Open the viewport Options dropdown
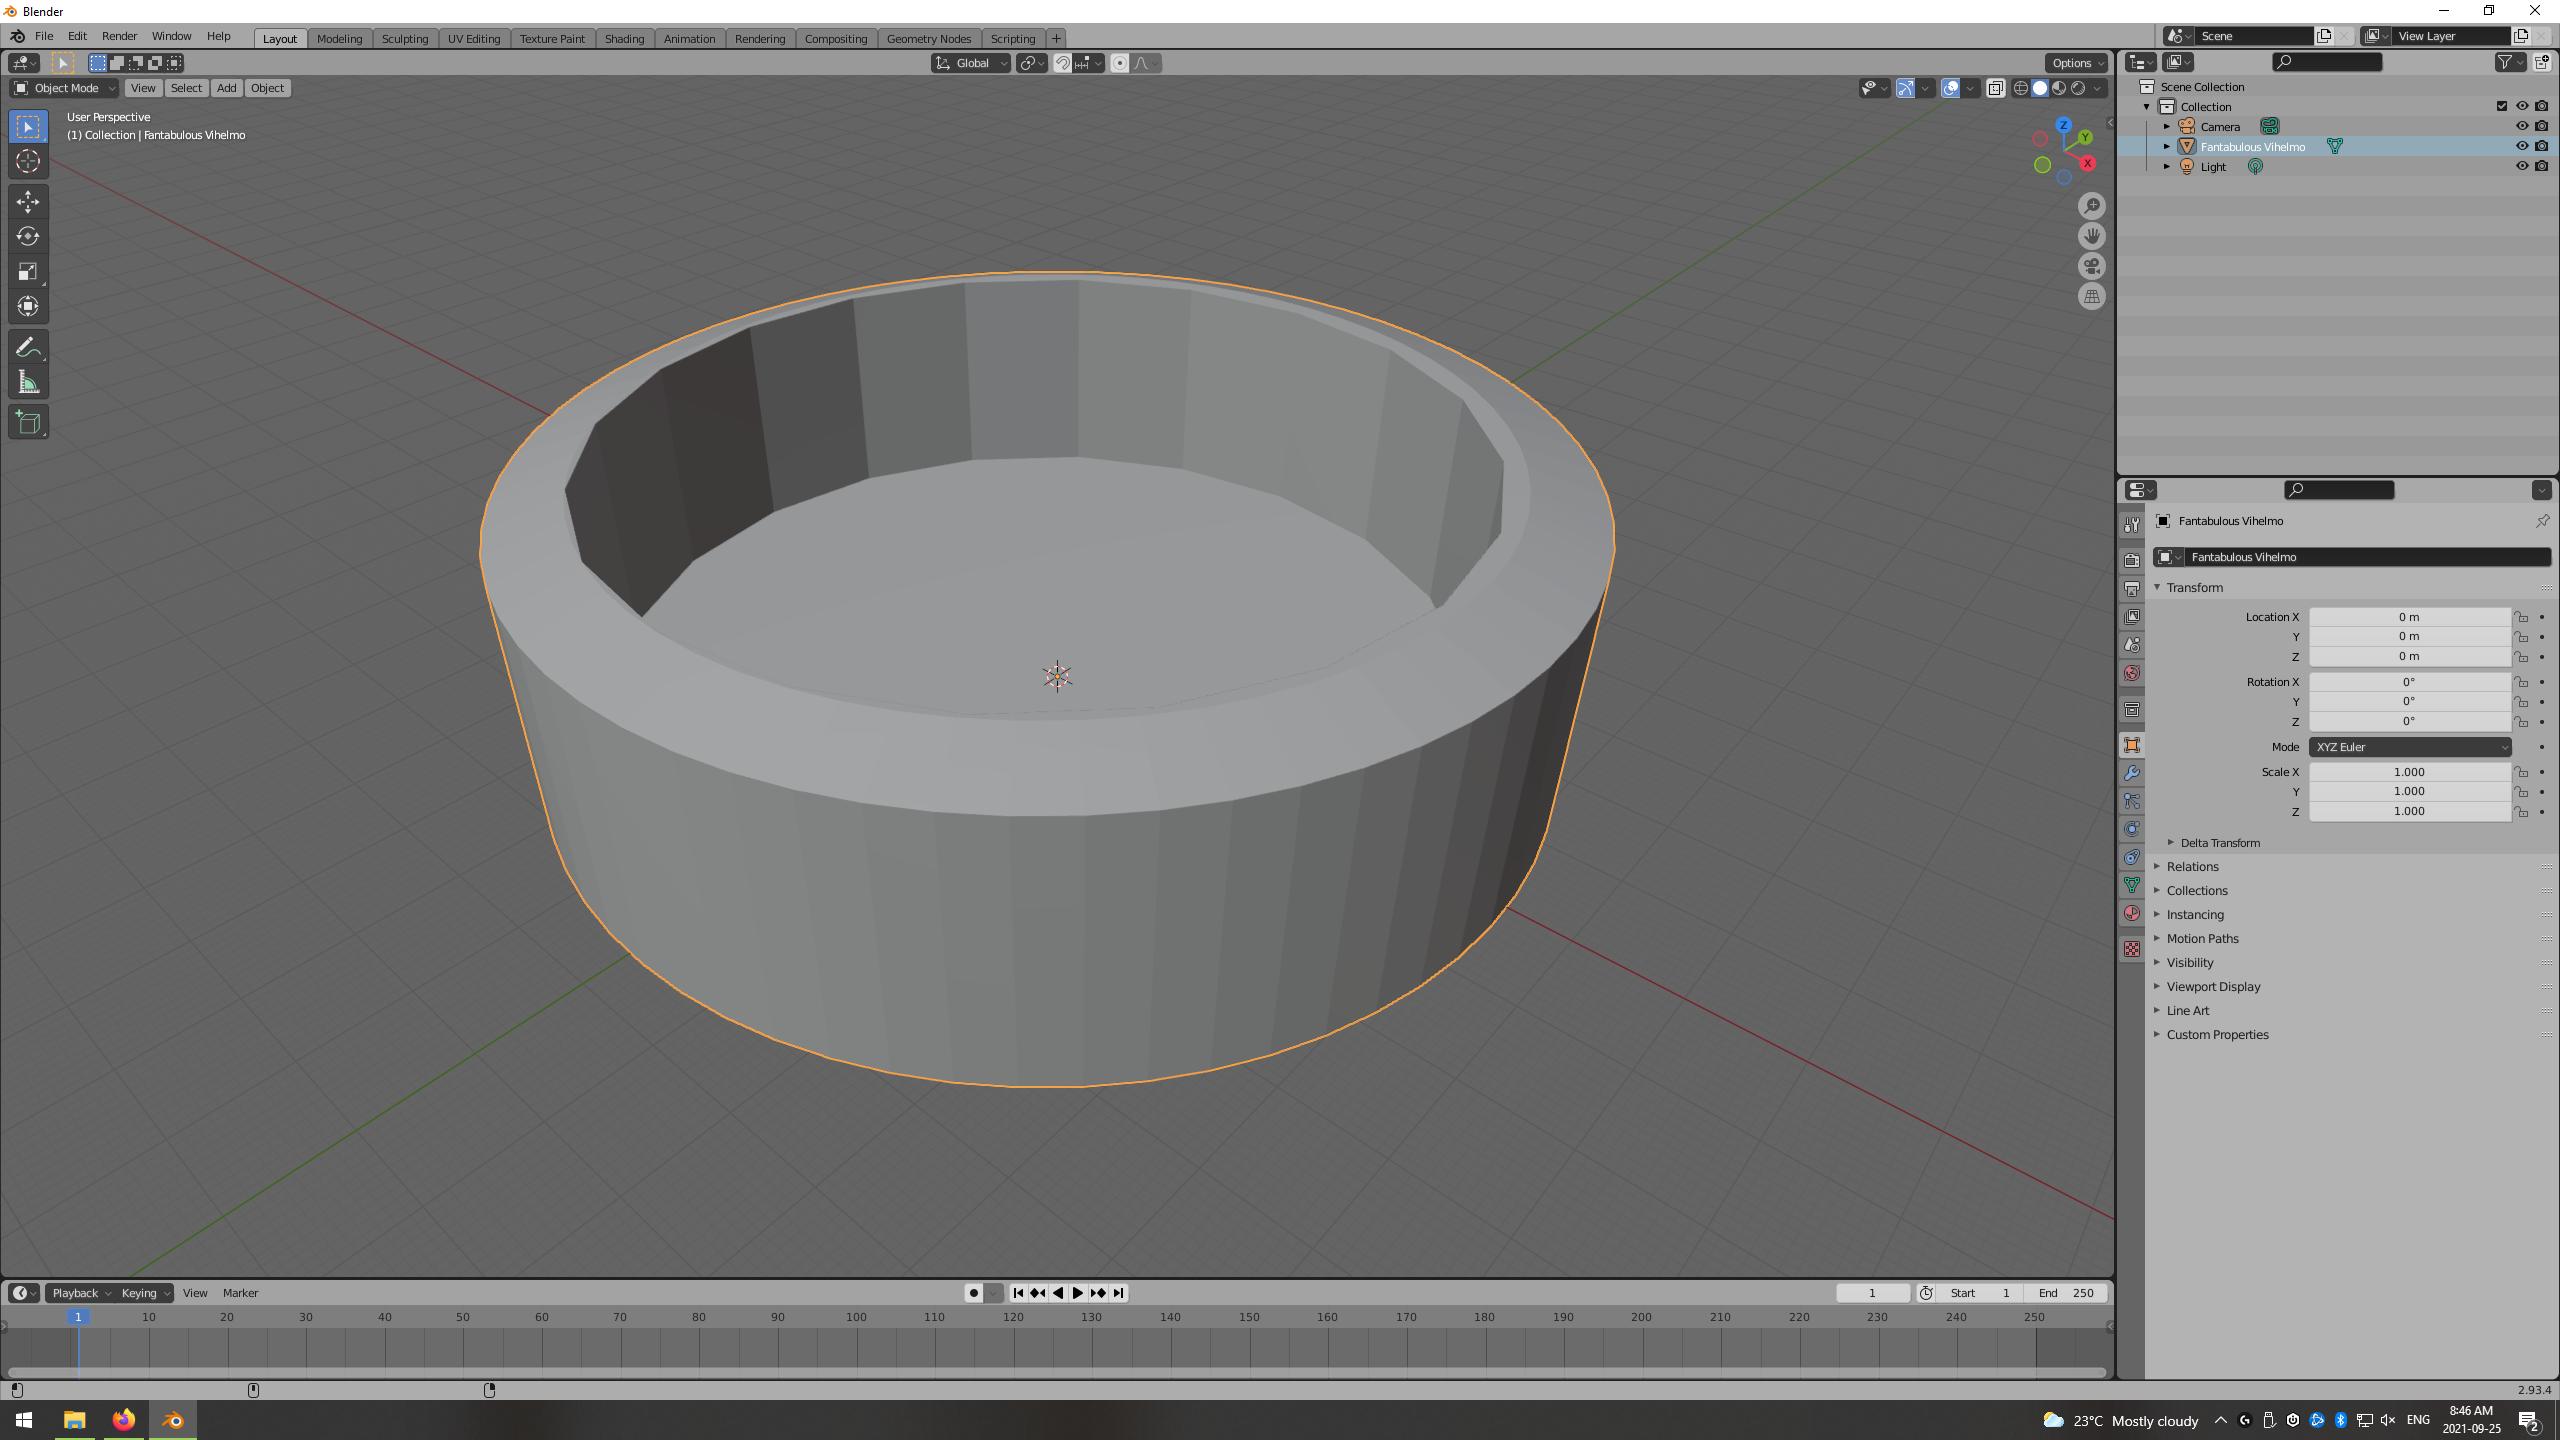 pyautogui.click(x=2076, y=63)
